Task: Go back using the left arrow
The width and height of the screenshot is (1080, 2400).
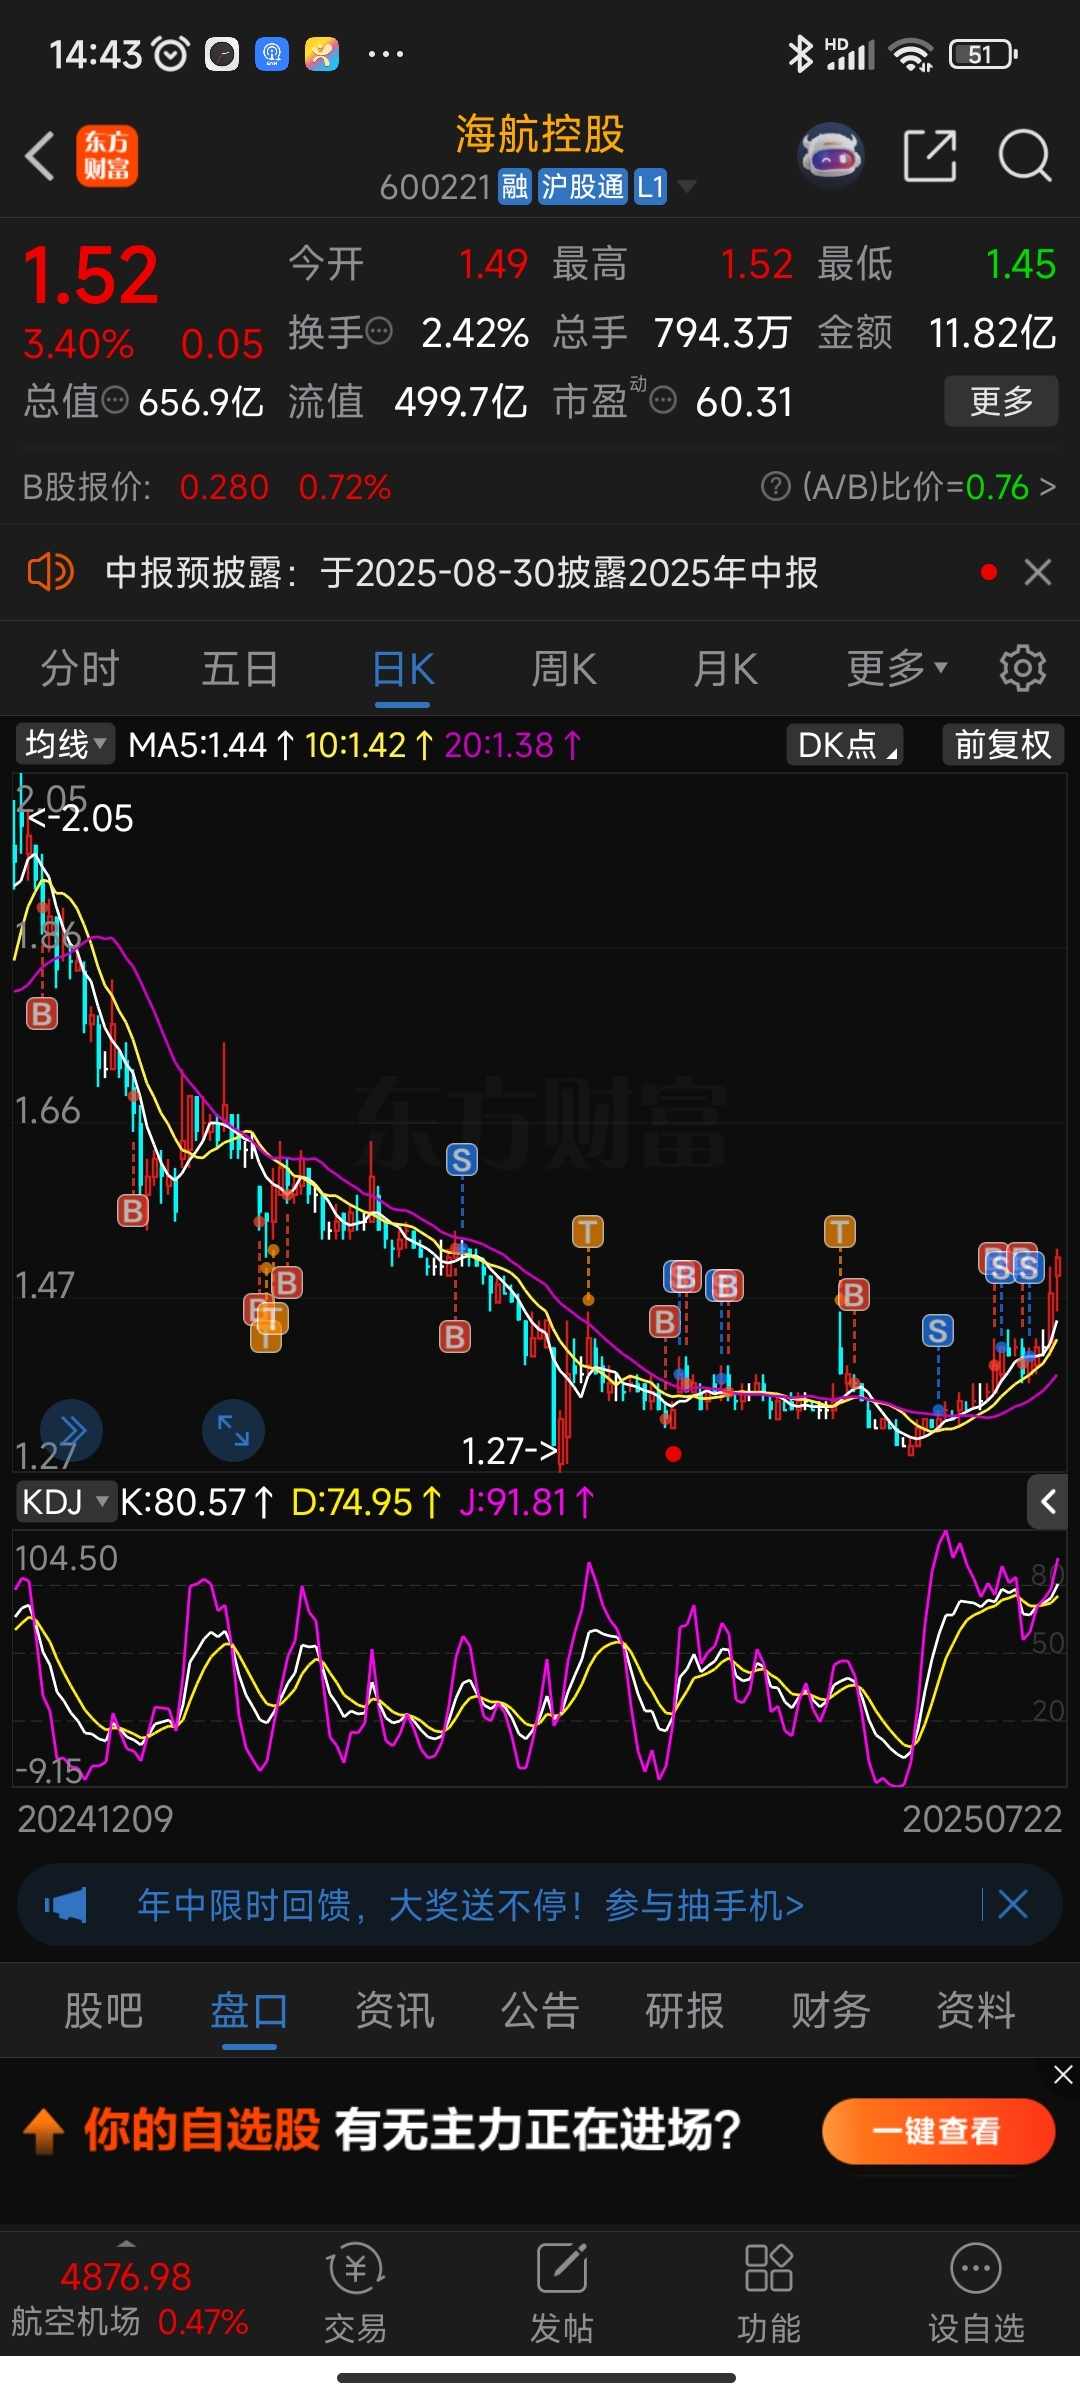Action: [x=40, y=157]
